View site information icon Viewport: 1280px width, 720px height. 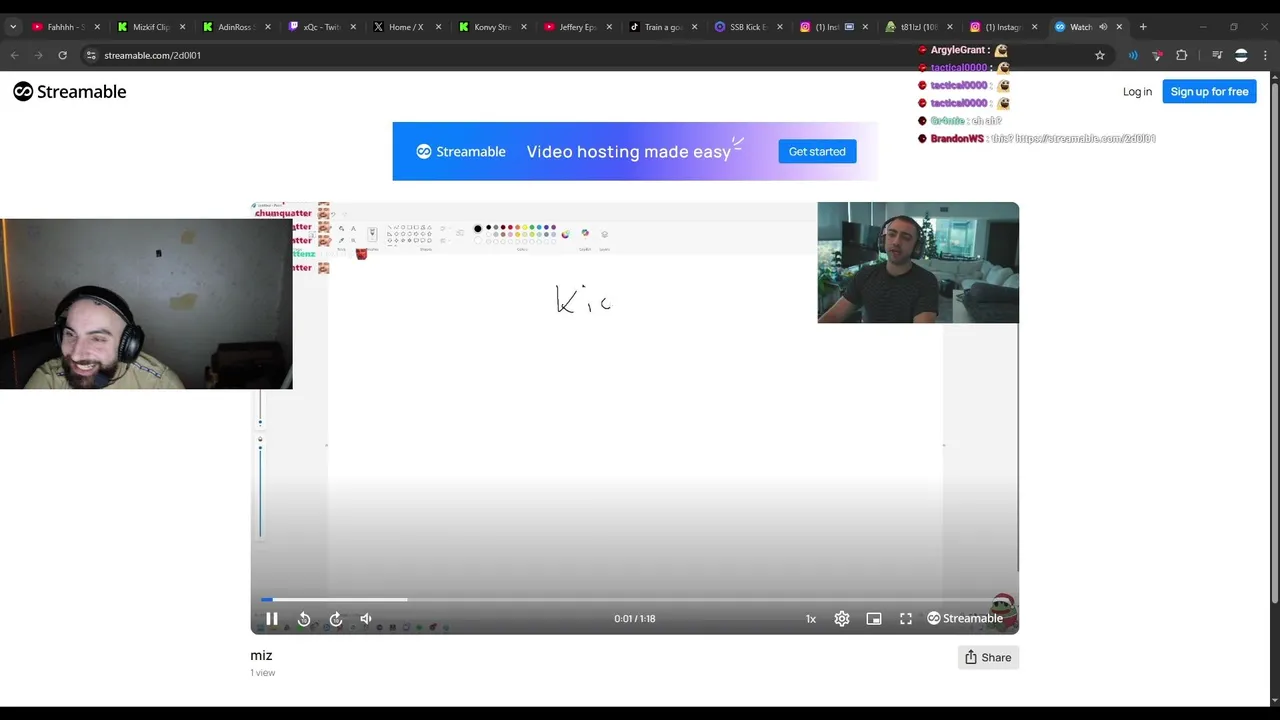[x=90, y=55]
